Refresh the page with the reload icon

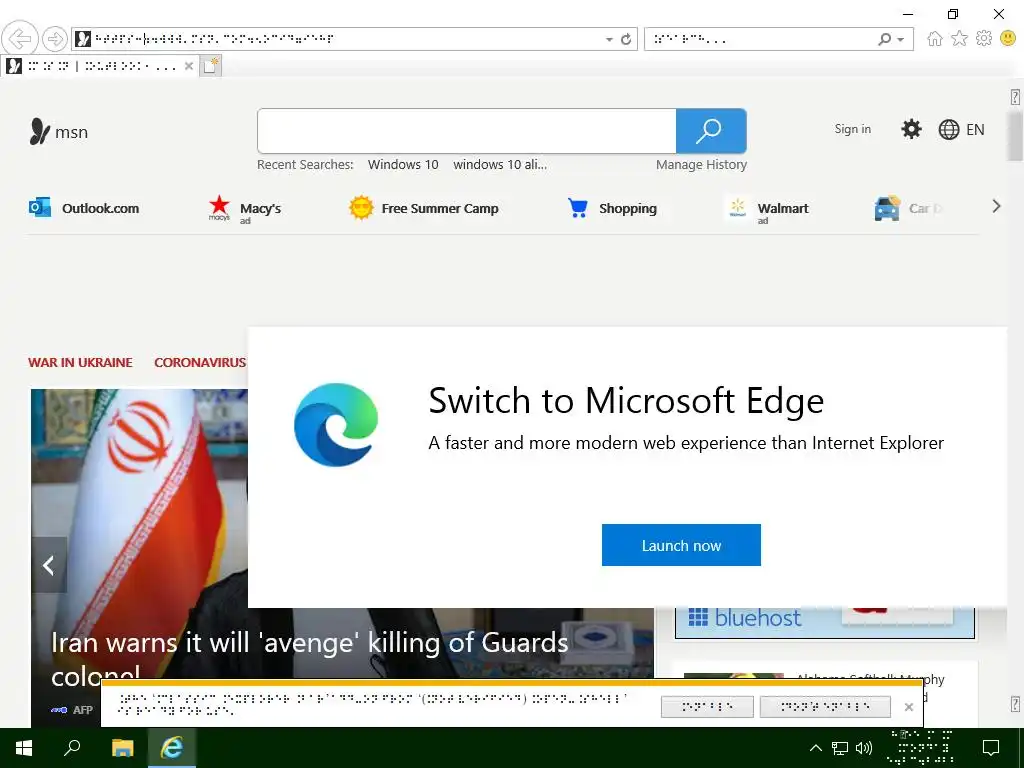pyautogui.click(x=626, y=39)
